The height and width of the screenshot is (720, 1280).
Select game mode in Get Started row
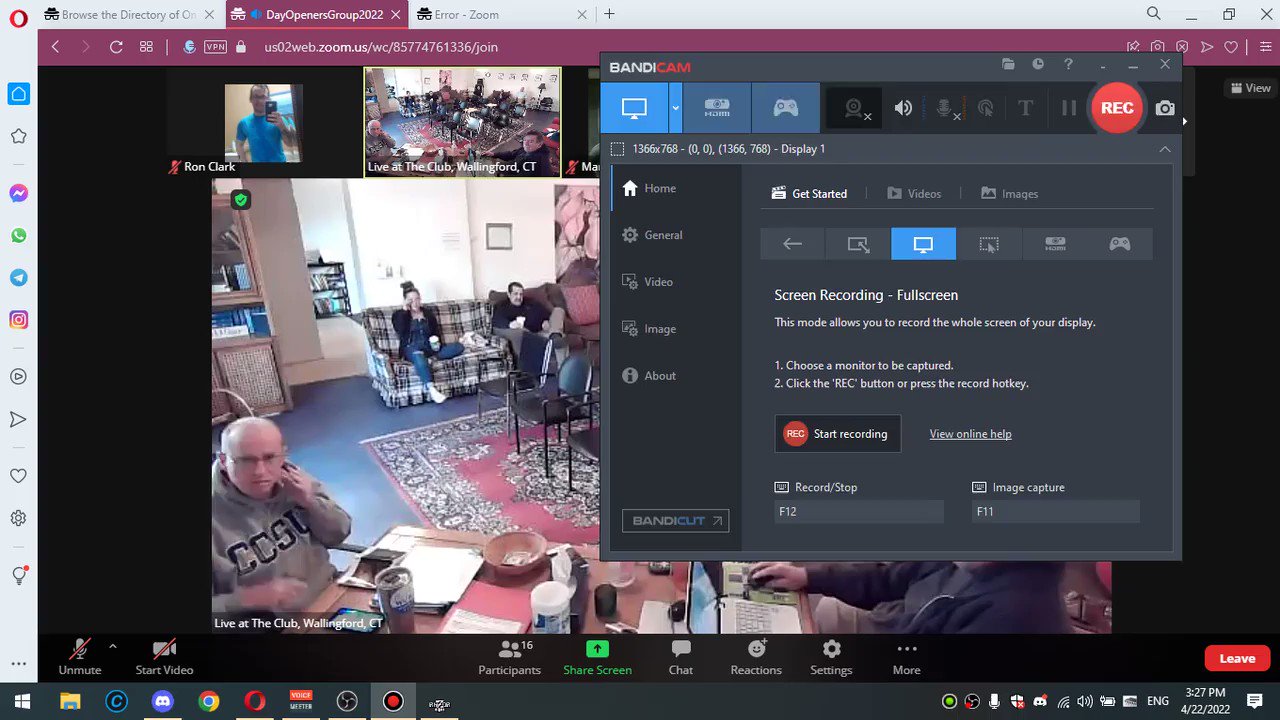1120,244
